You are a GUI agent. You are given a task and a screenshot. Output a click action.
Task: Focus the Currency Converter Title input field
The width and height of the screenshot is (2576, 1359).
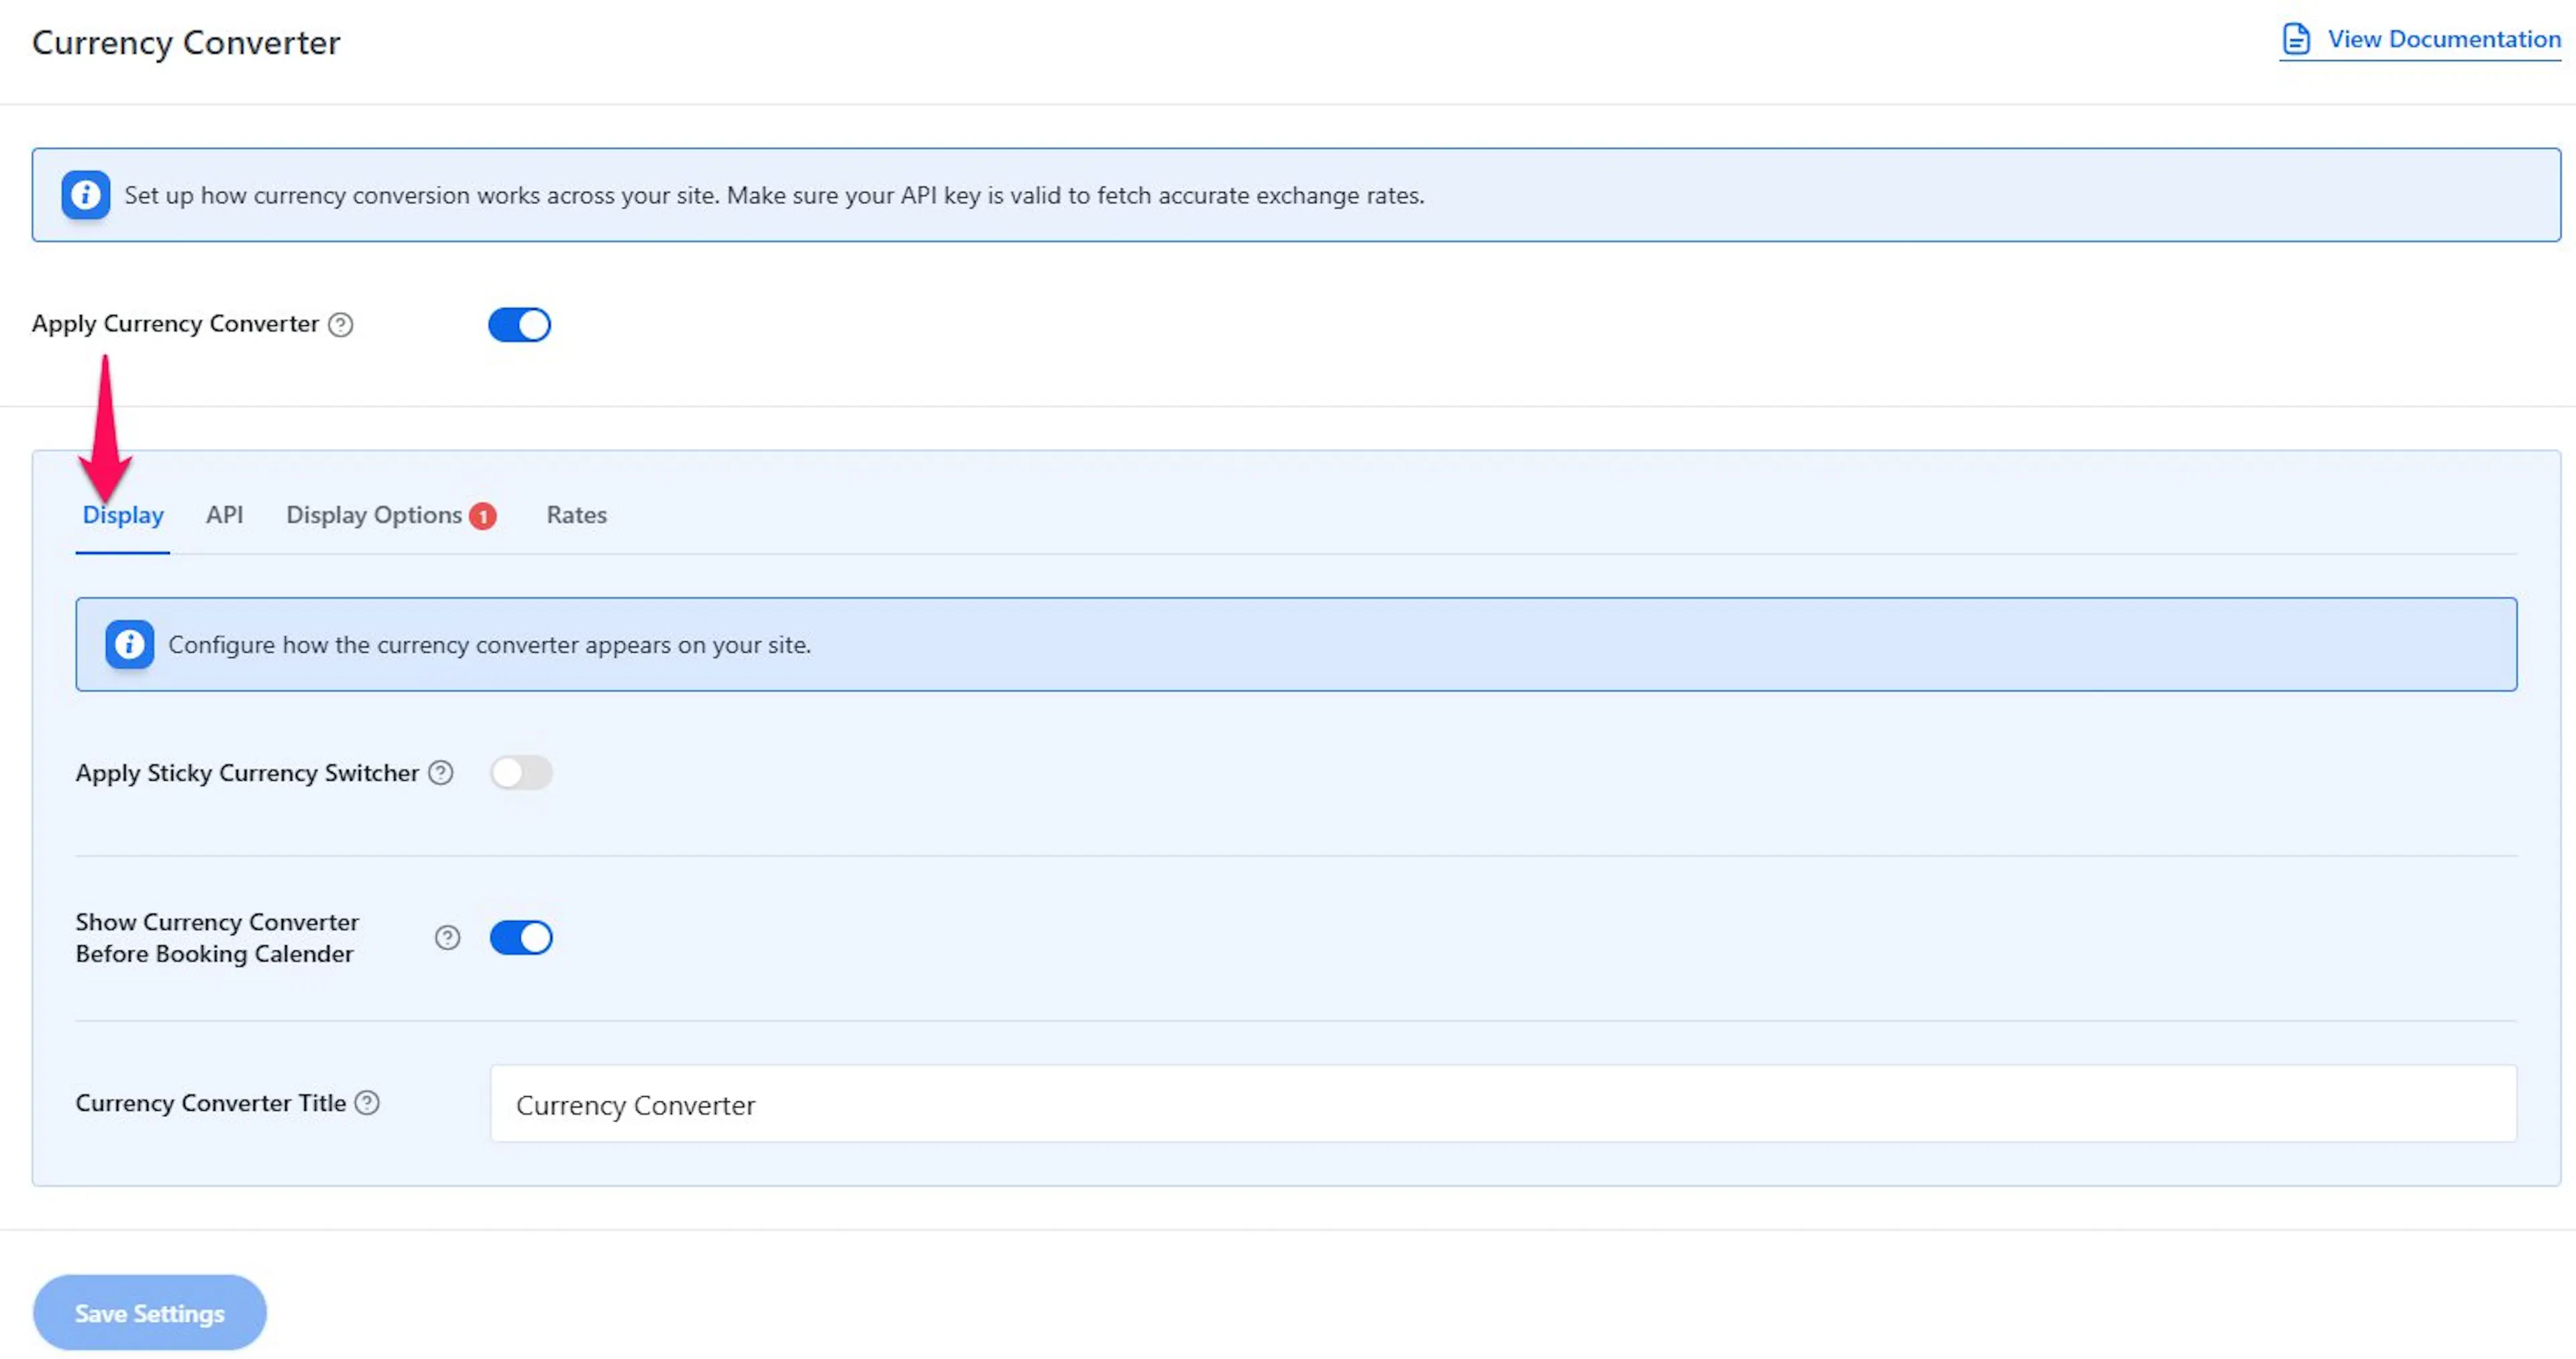1503,1103
